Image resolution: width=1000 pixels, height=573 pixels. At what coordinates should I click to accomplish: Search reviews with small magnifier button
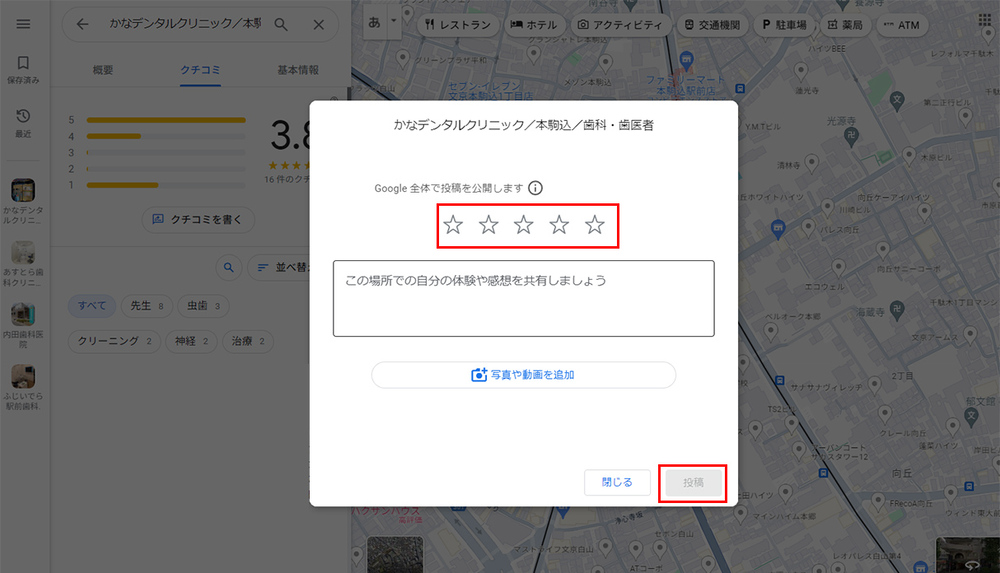click(229, 267)
